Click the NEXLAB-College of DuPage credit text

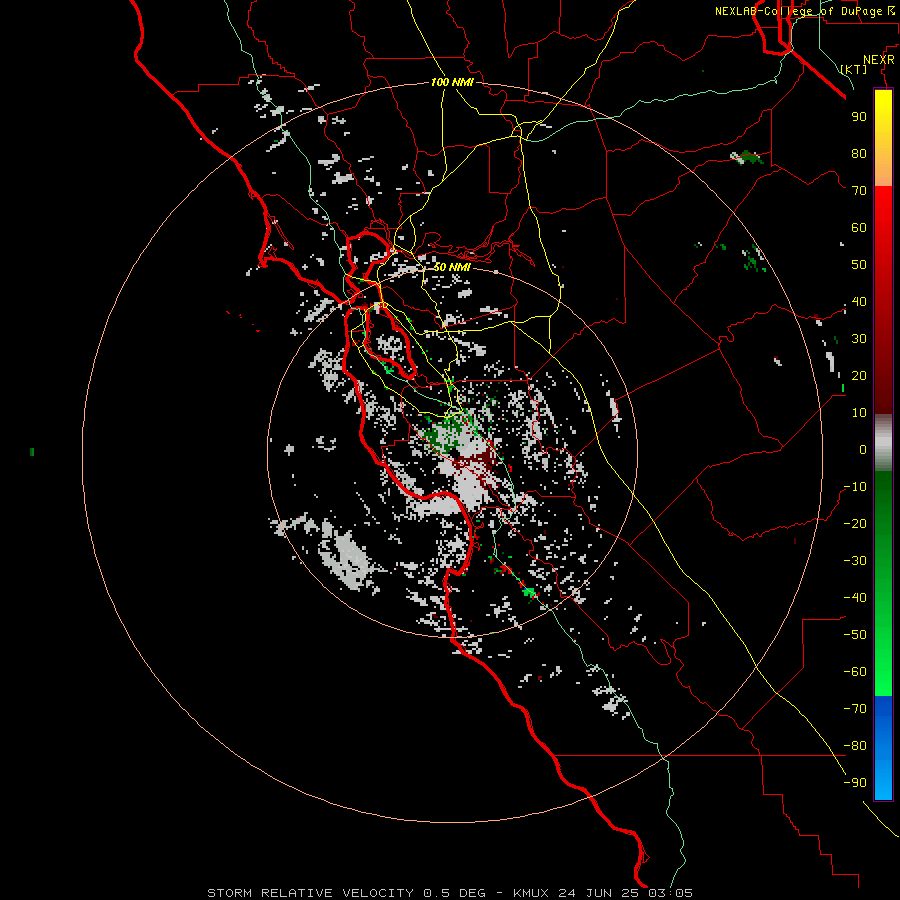click(x=804, y=11)
